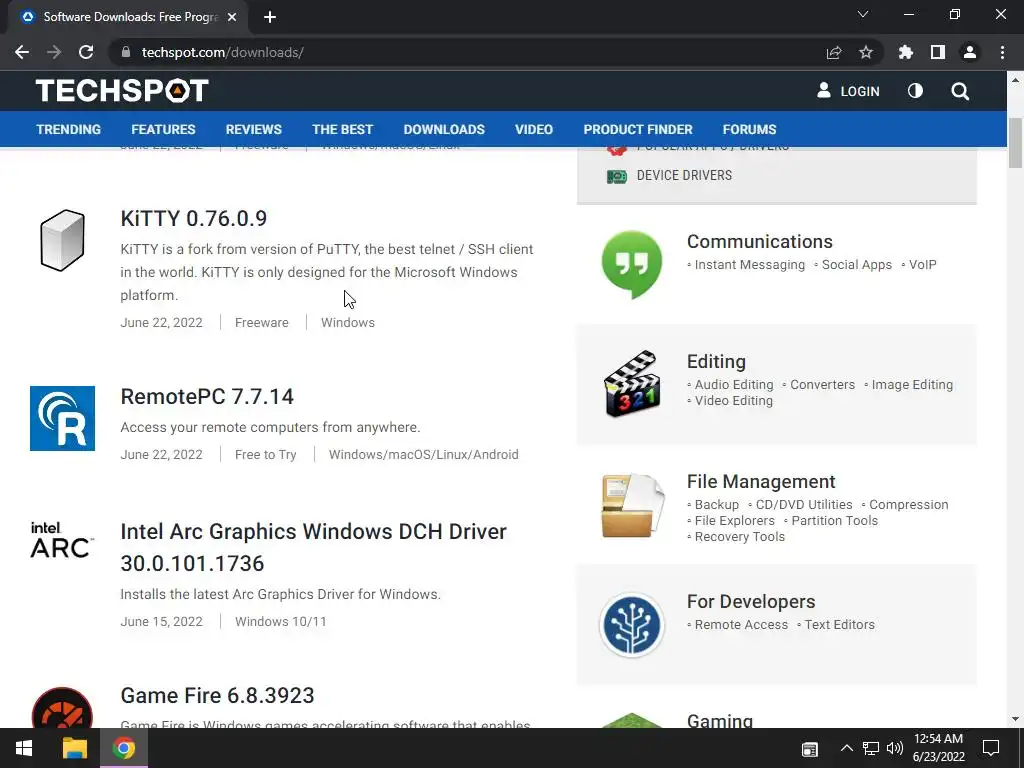Open Intel Arc Graphics Windows DCH Driver link
The height and width of the screenshot is (768, 1024).
pos(313,547)
